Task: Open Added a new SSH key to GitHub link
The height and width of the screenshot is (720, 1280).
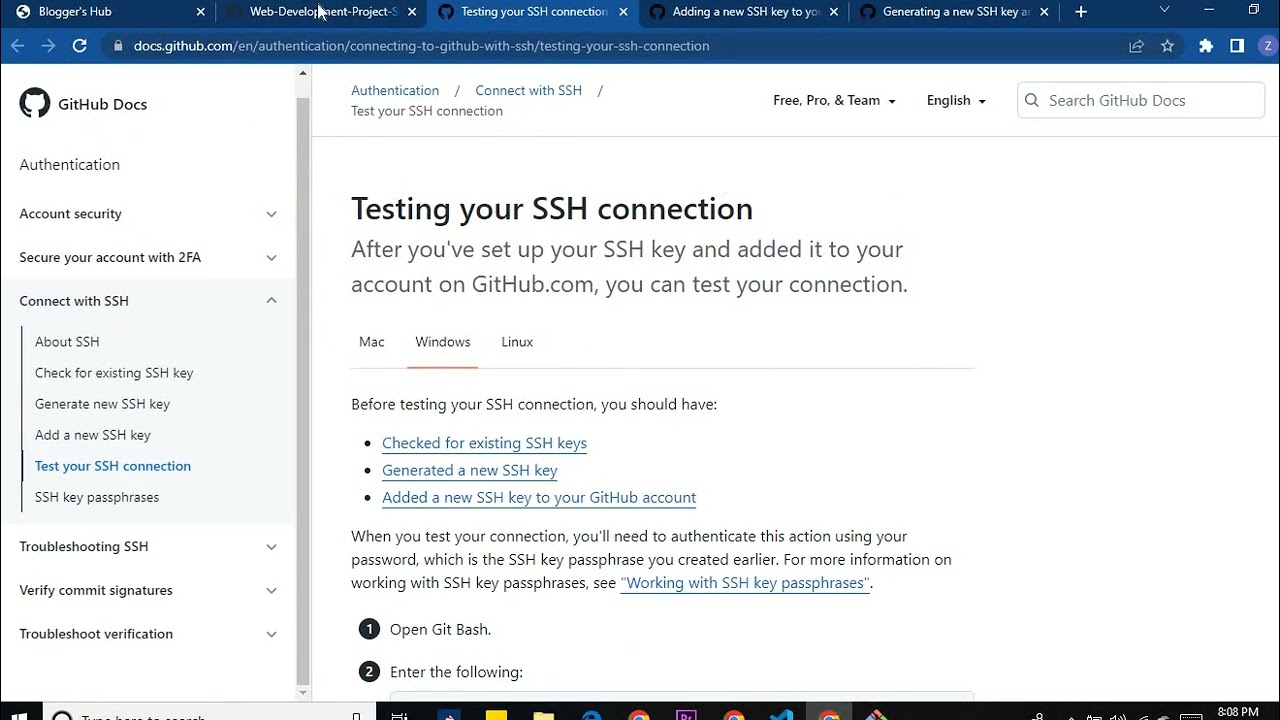Action: point(539,497)
